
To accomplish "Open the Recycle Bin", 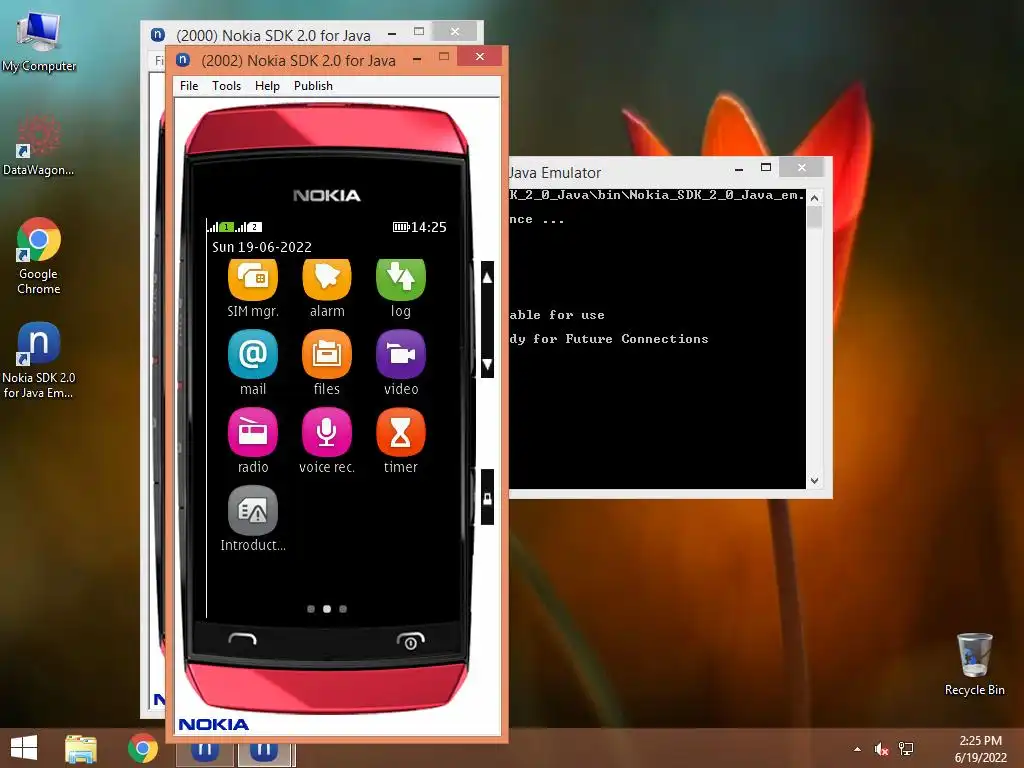I will (974, 664).
